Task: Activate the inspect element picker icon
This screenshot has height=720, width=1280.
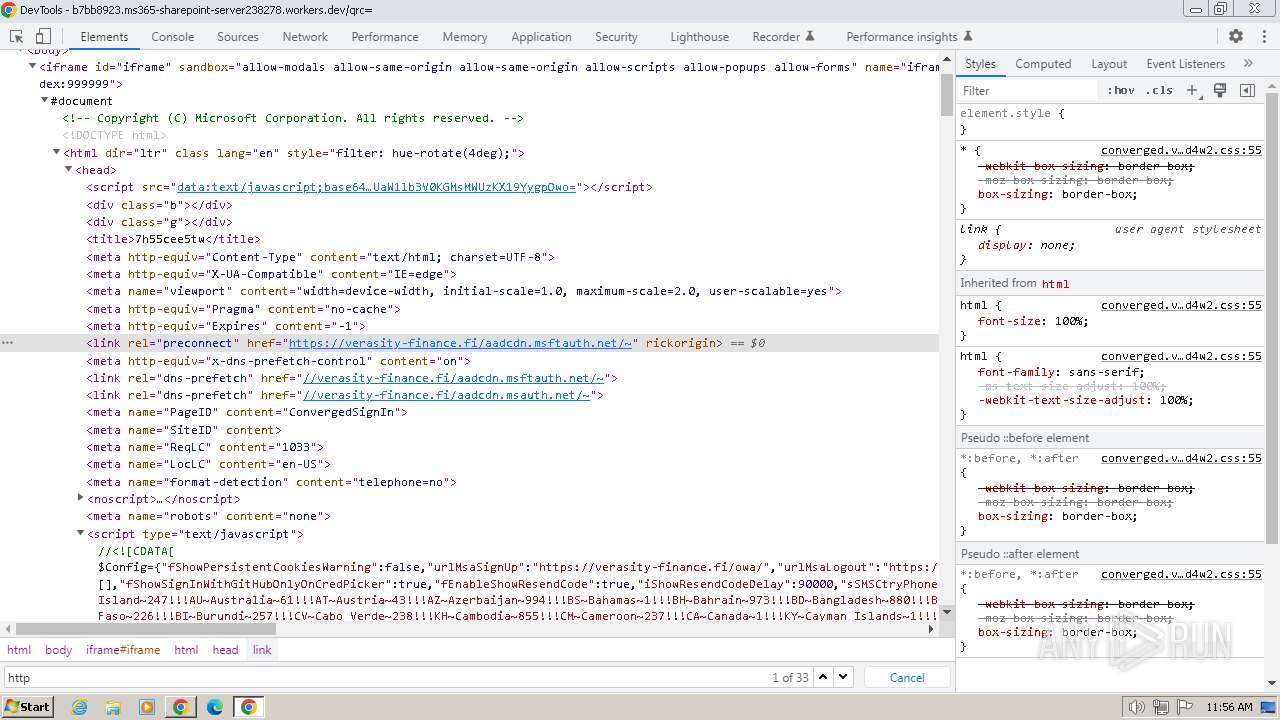Action: point(16,36)
